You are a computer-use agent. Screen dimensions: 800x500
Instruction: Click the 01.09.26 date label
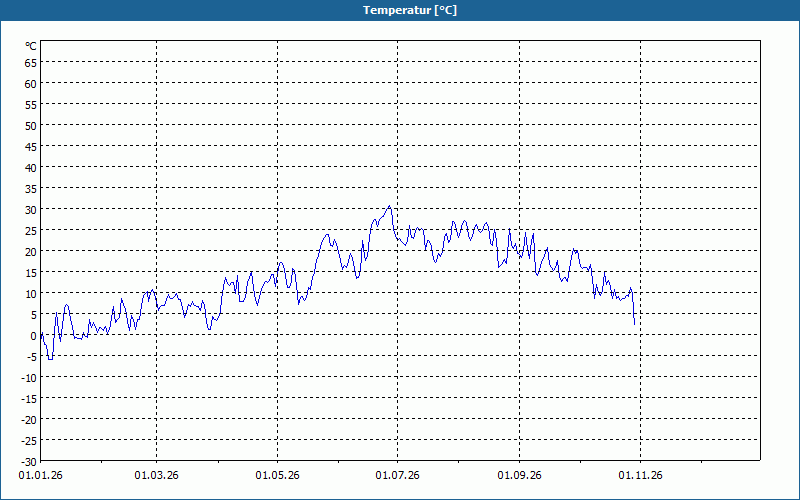click(x=519, y=476)
